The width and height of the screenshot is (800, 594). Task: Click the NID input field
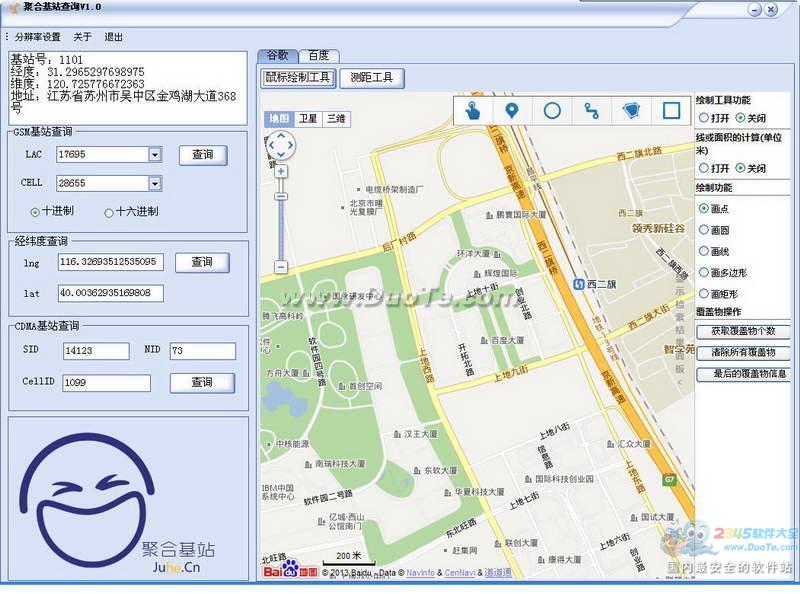click(x=203, y=351)
